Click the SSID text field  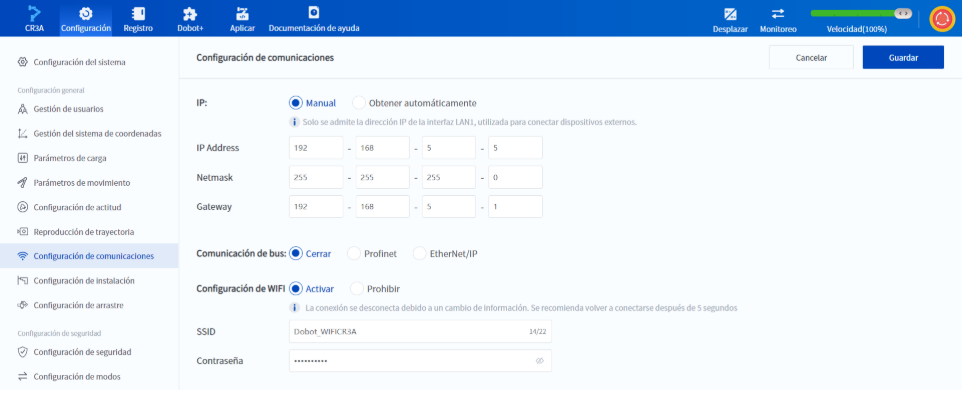[x=420, y=331]
